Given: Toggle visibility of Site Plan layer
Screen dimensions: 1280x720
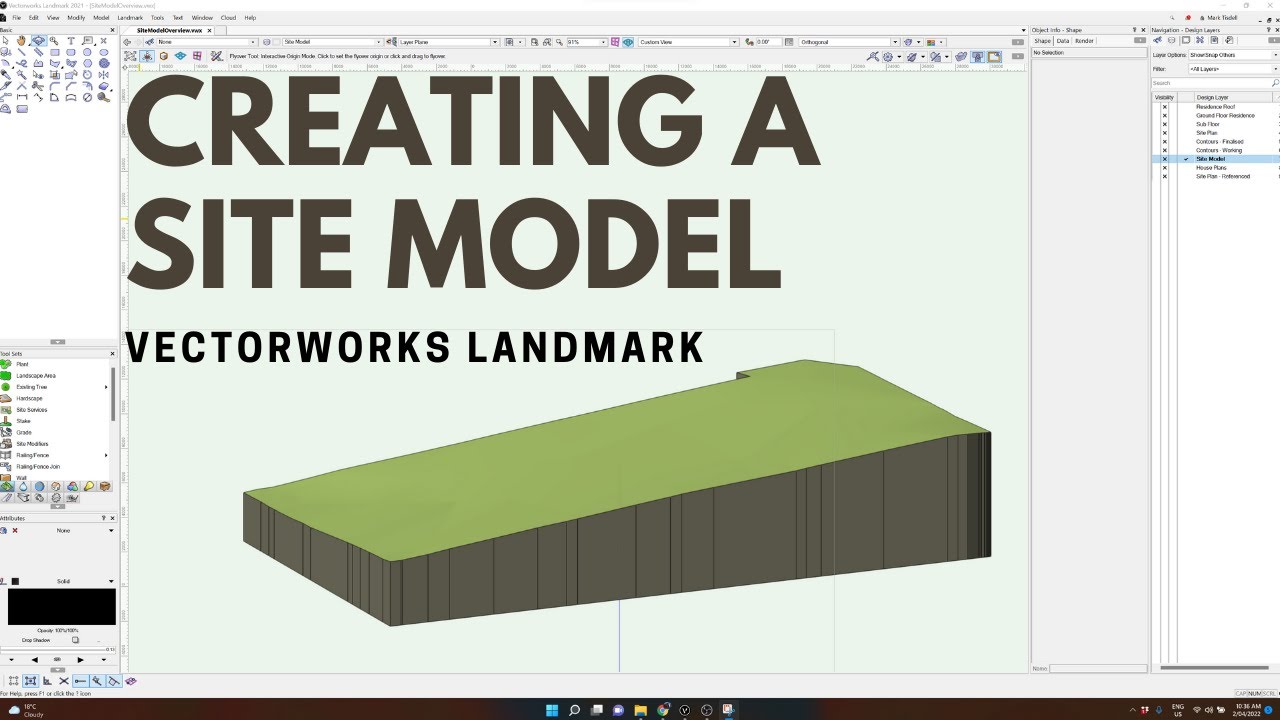Looking at the screenshot, I should tap(1164, 133).
